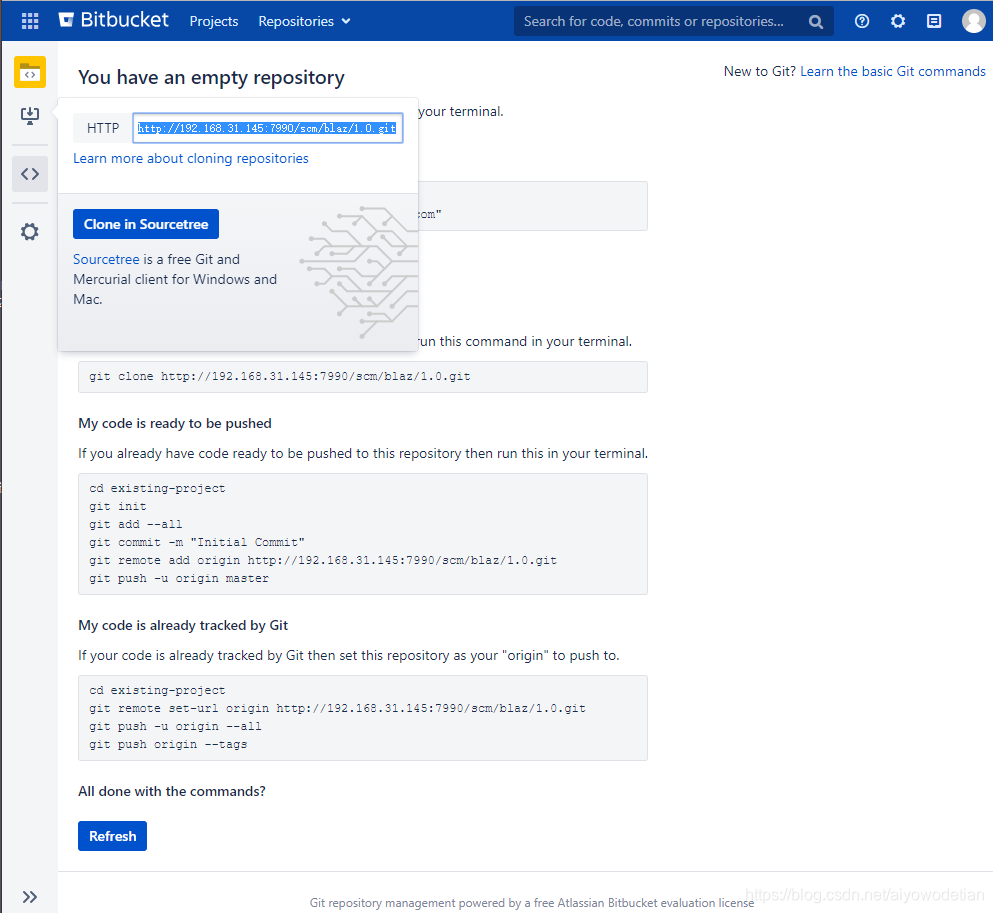Open the user profile avatar

973,21
